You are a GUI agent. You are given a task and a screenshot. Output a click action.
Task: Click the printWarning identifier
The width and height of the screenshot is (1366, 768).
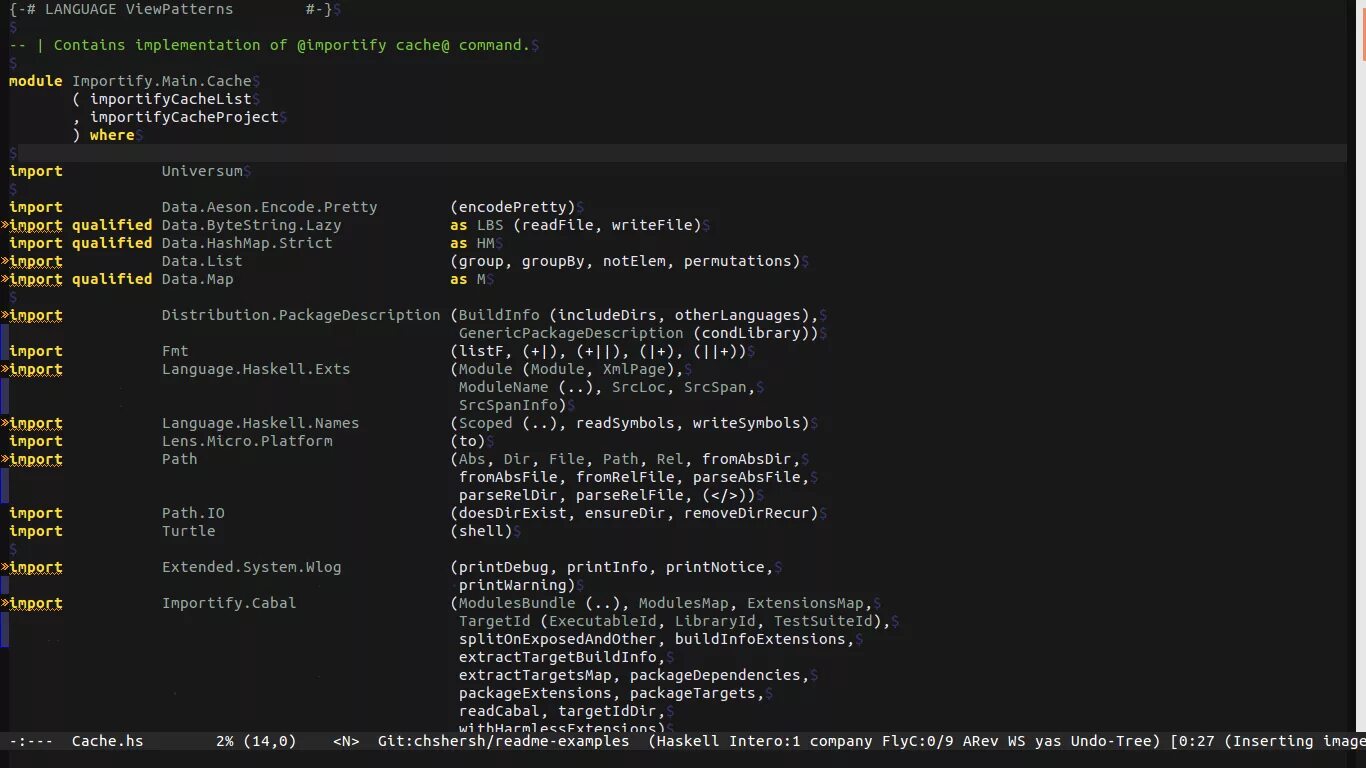click(513, 585)
